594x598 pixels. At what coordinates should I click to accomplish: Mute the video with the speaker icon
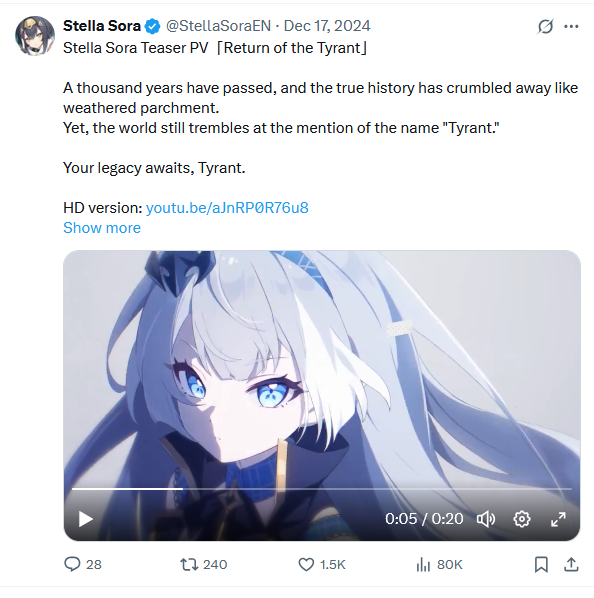[486, 519]
